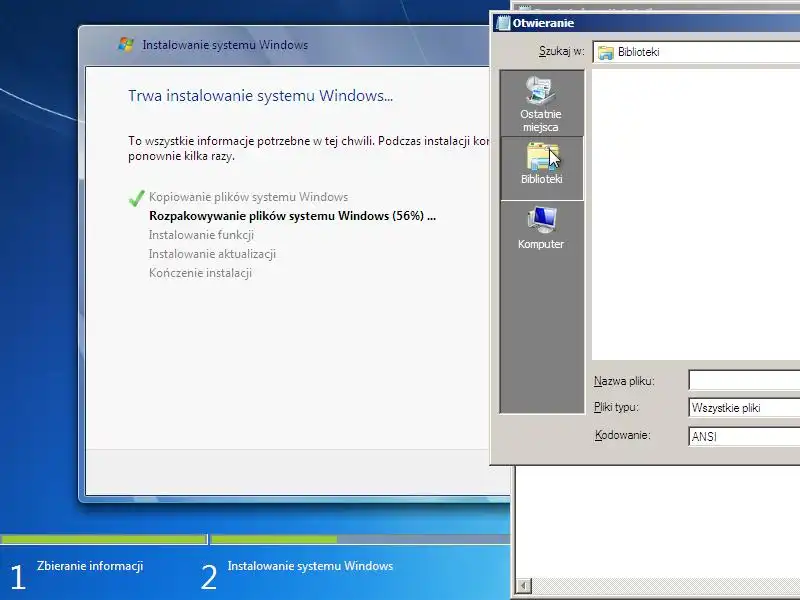Click the Nazwa pliku input field

[744, 380]
